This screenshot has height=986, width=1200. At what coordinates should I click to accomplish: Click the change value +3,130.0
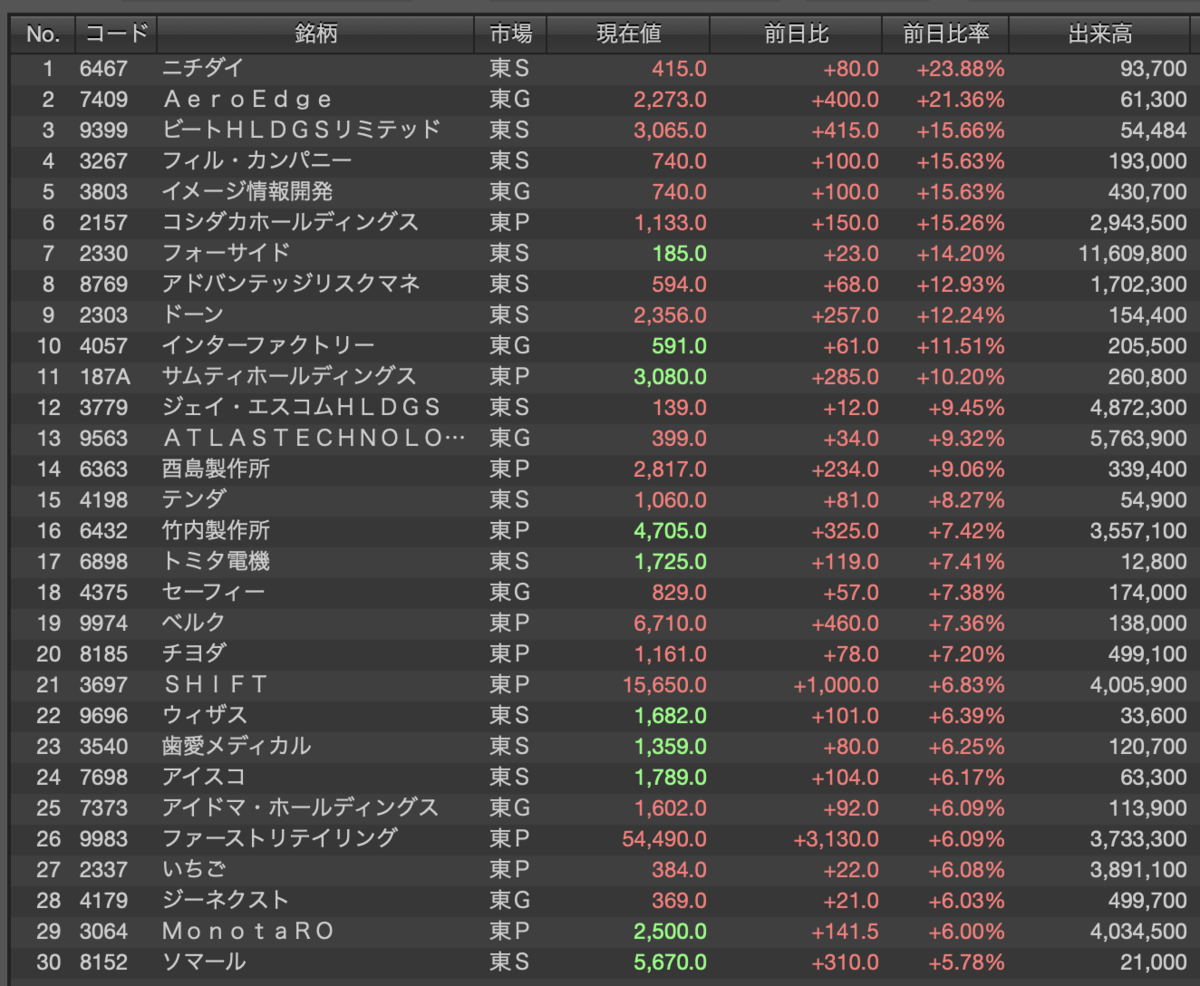(x=836, y=838)
